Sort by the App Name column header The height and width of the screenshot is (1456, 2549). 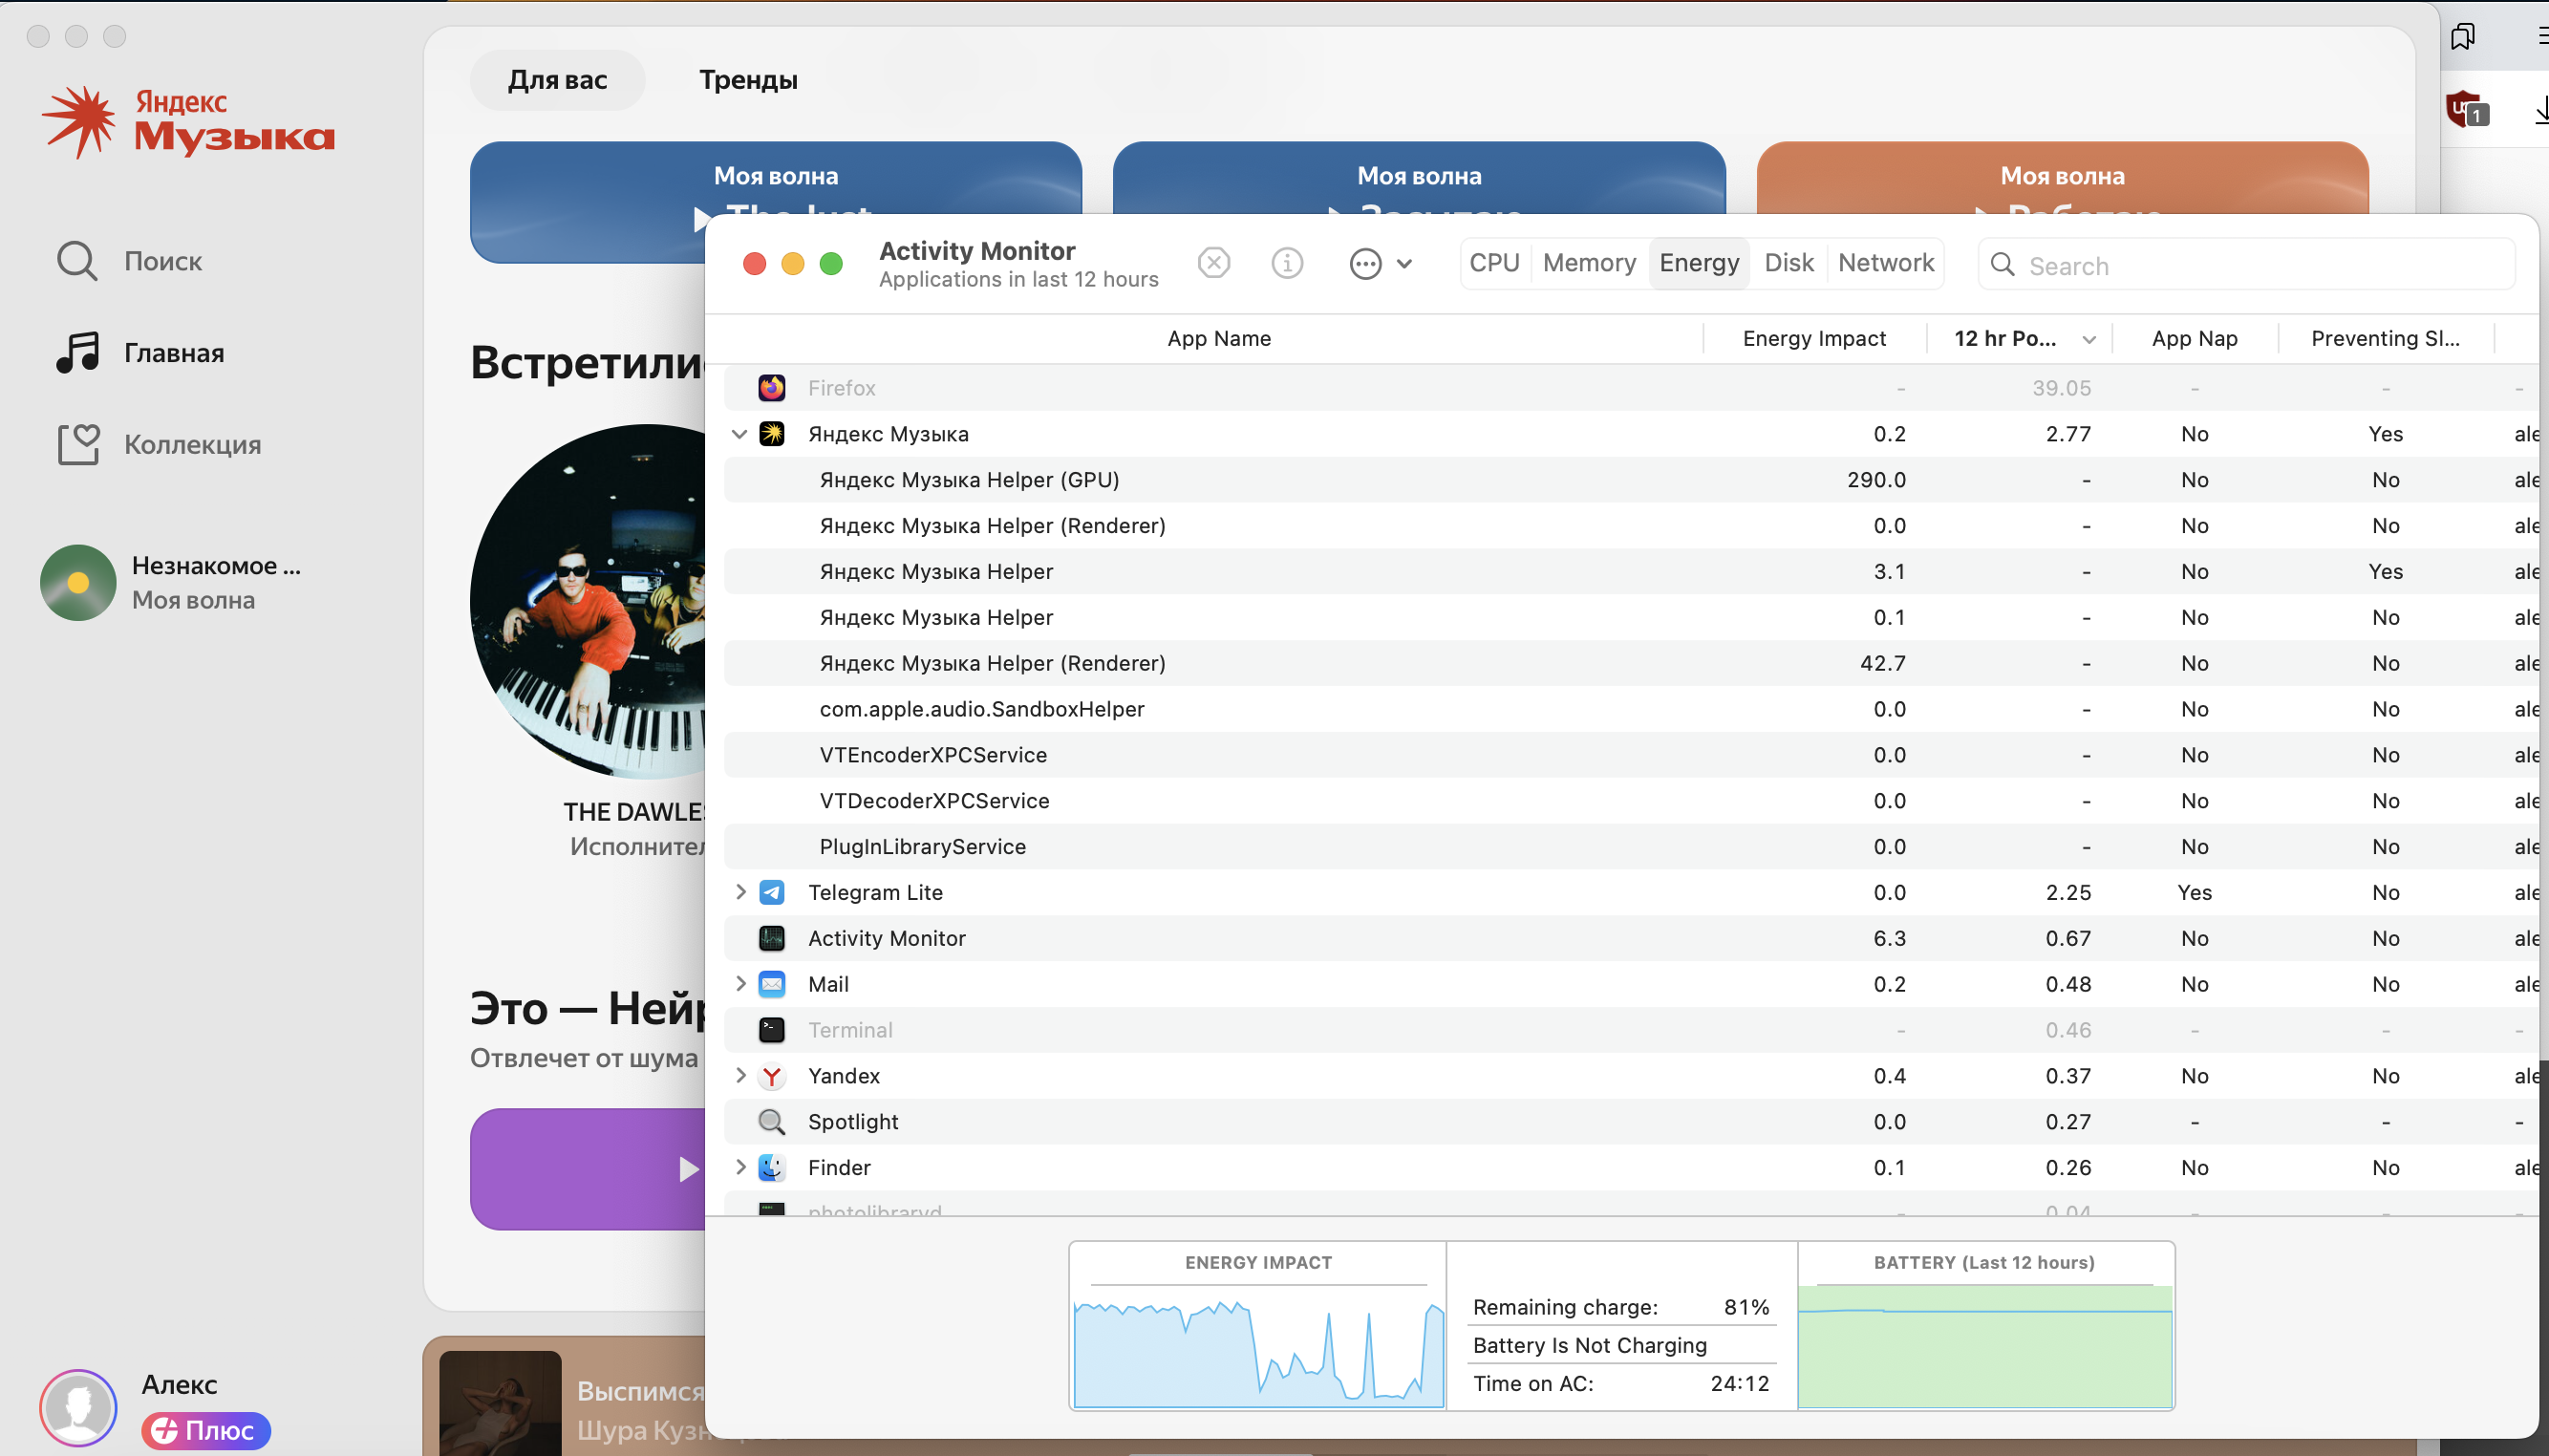[x=1218, y=339]
